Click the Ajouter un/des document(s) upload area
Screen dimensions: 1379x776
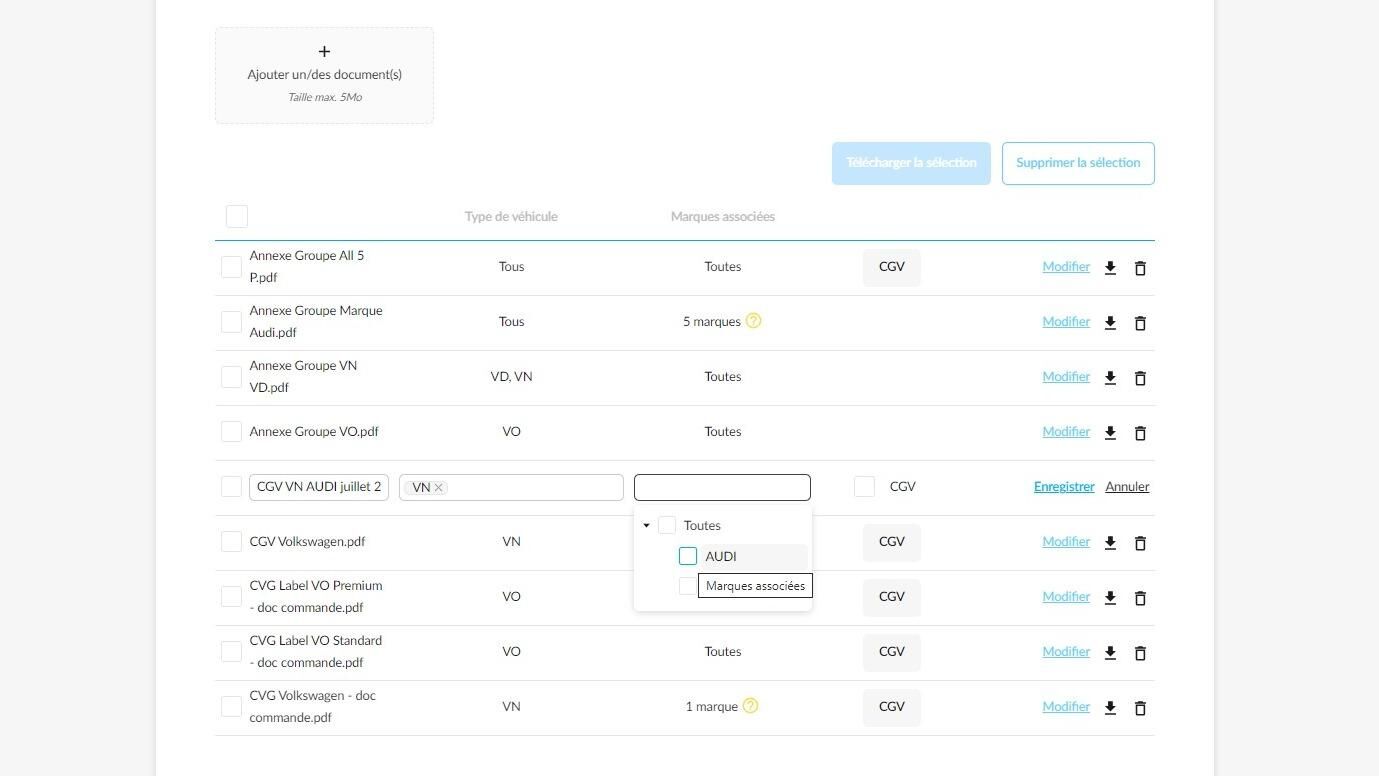324,75
